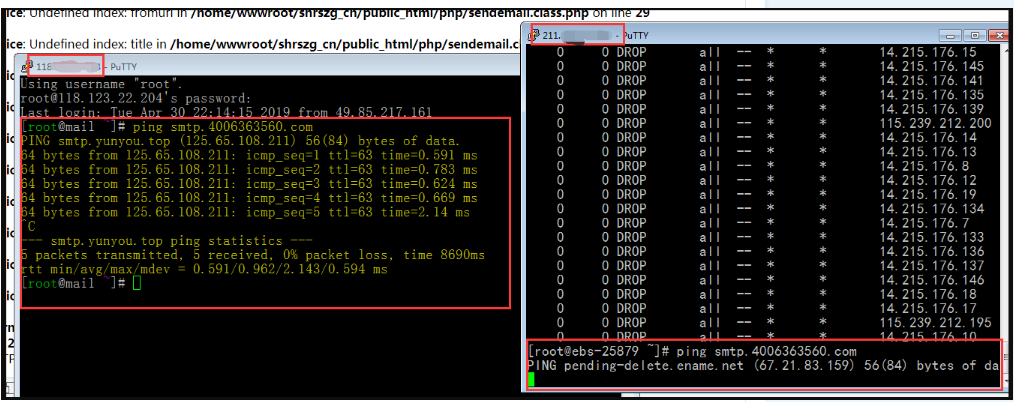Maximize the right PuTTY window

pyautogui.click(x=975, y=36)
